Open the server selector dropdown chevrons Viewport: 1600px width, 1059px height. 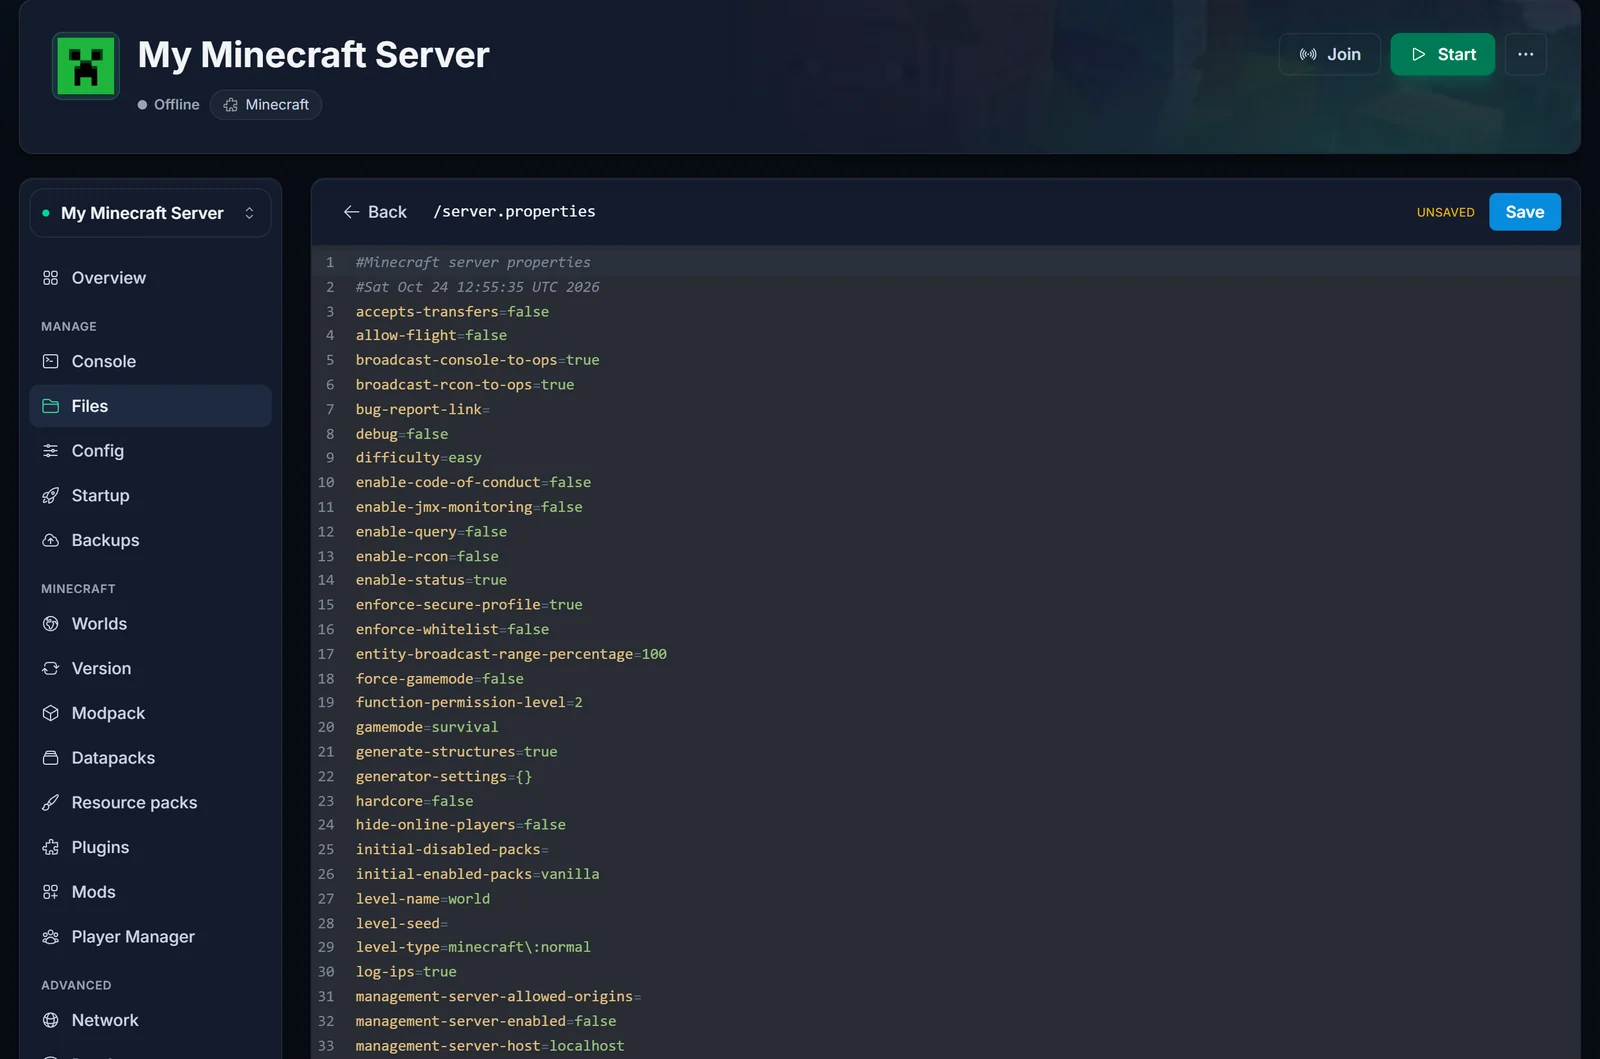[249, 213]
